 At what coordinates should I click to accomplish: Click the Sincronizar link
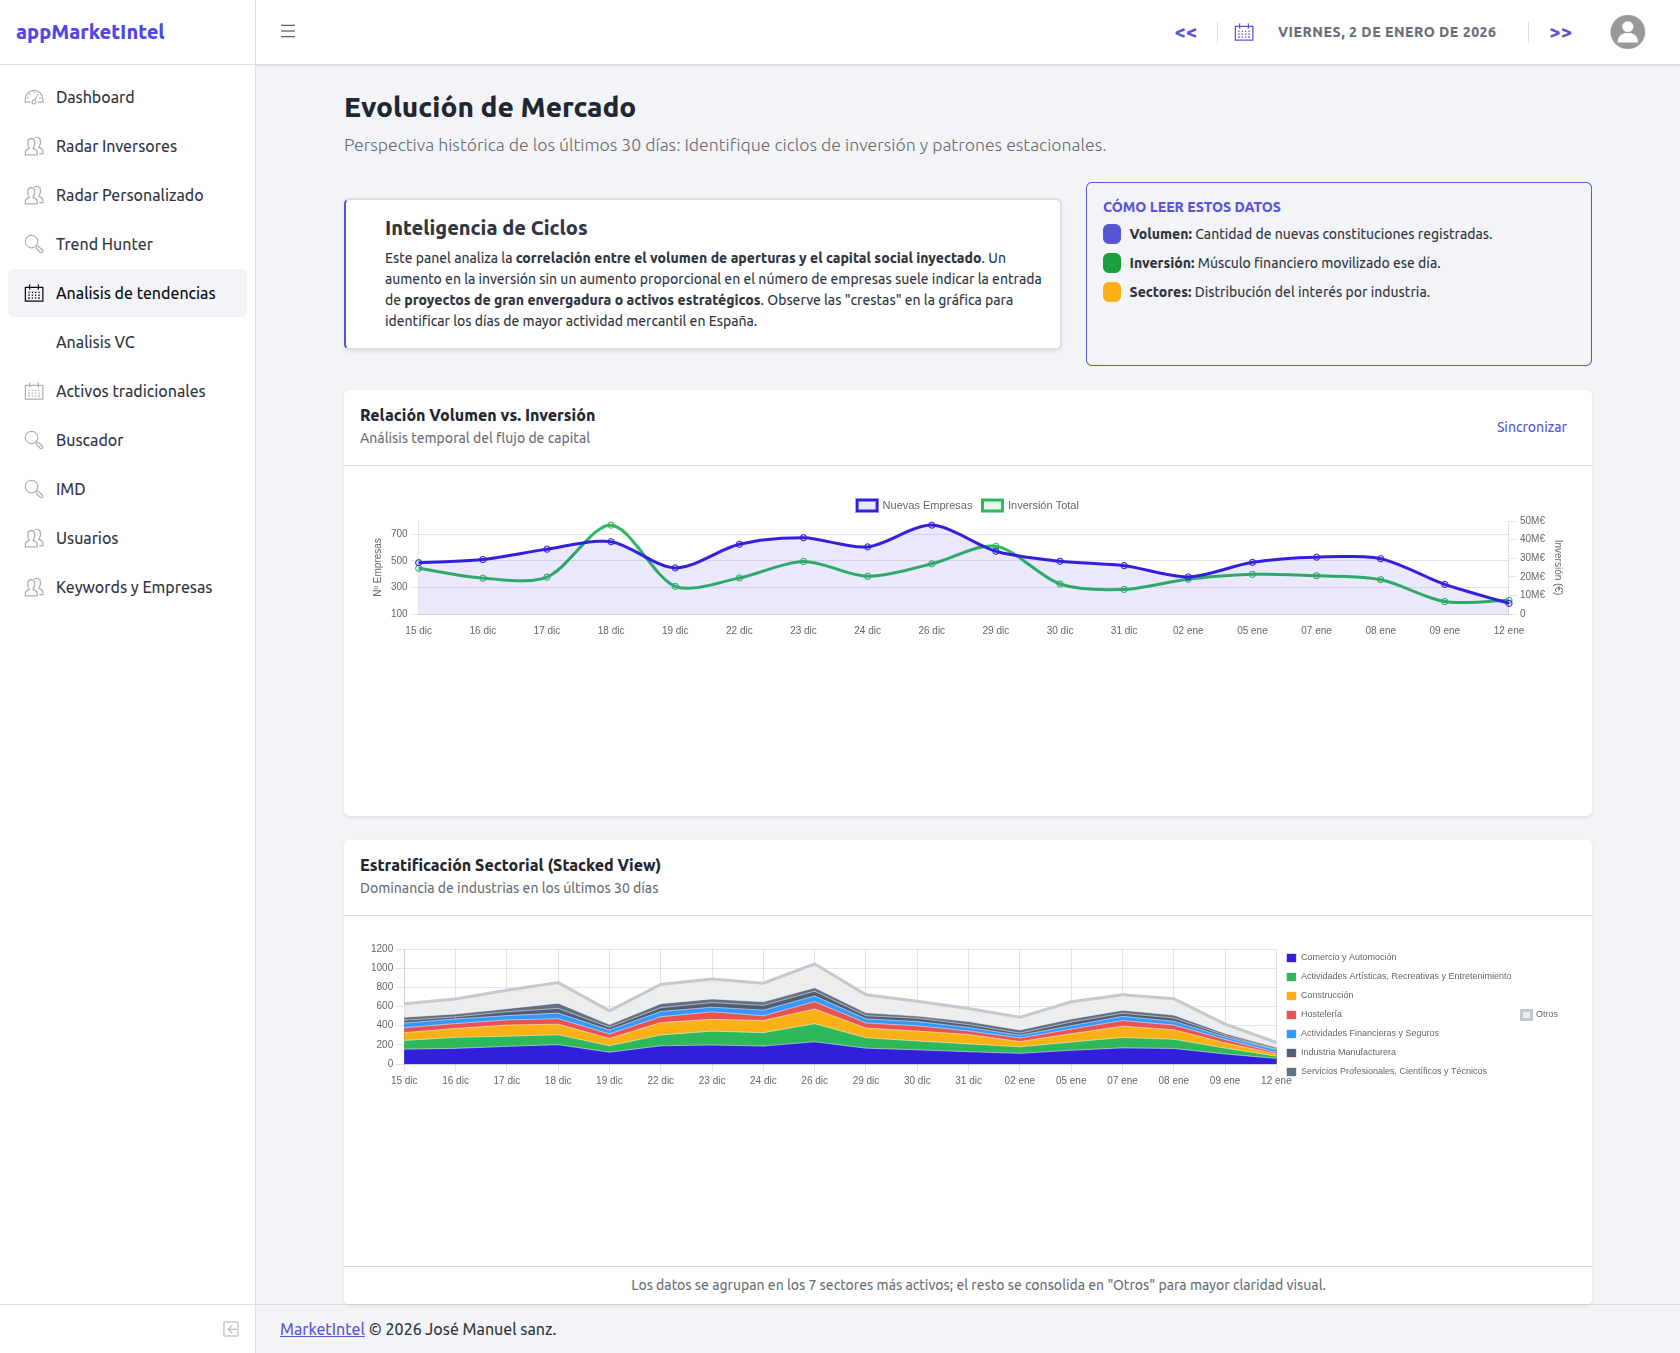(x=1531, y=427)
